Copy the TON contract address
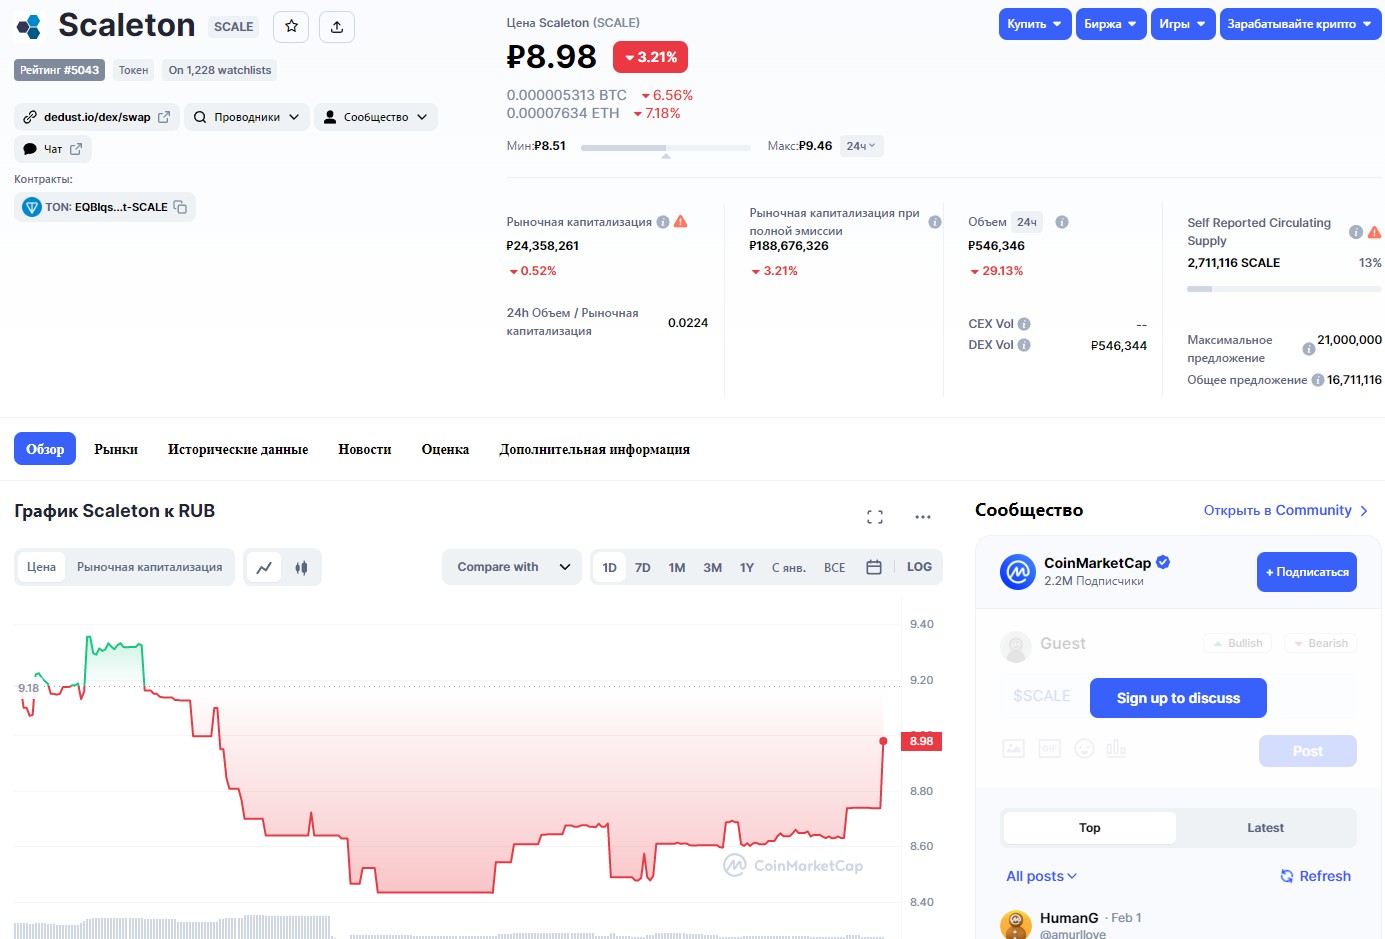The image size is (1385, 939). pos(181,207)
